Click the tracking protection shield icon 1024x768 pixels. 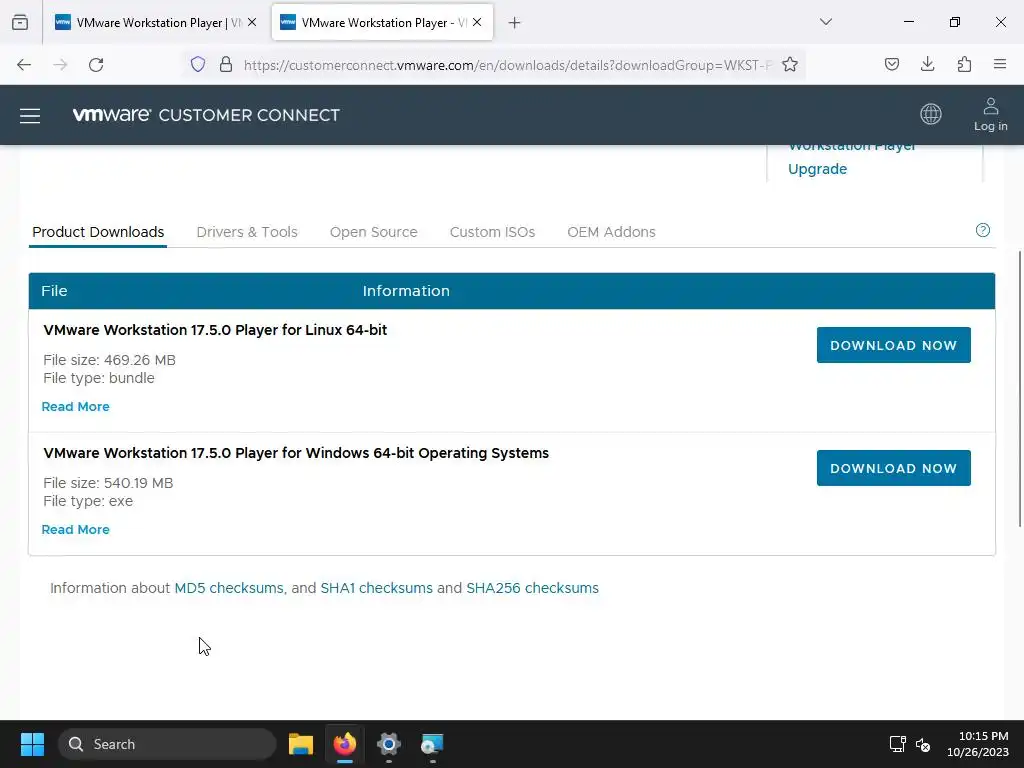[198, 64]
